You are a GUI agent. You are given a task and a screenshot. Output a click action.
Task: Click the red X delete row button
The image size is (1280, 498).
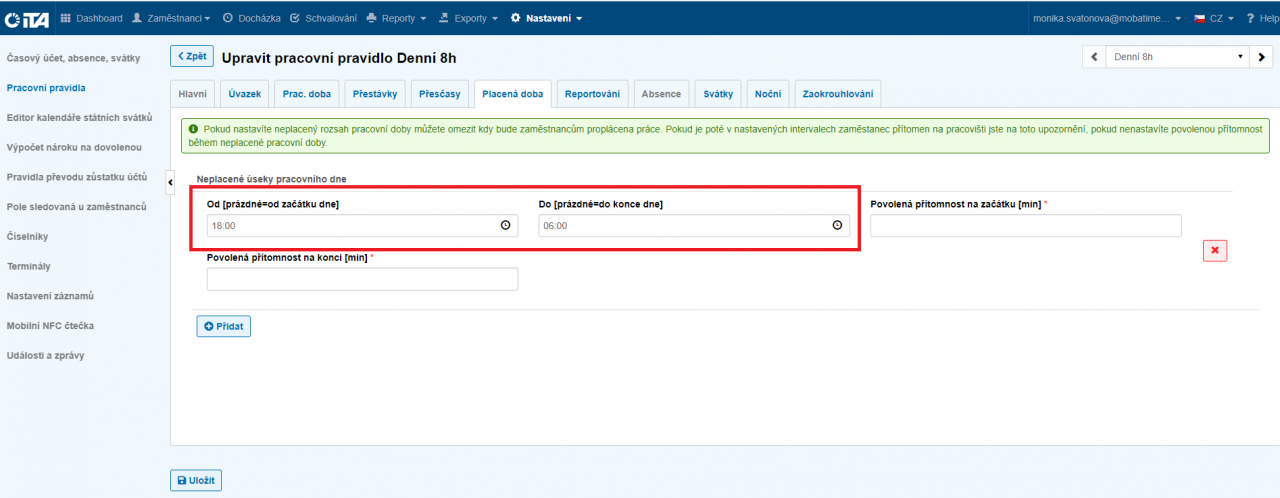1215,251
